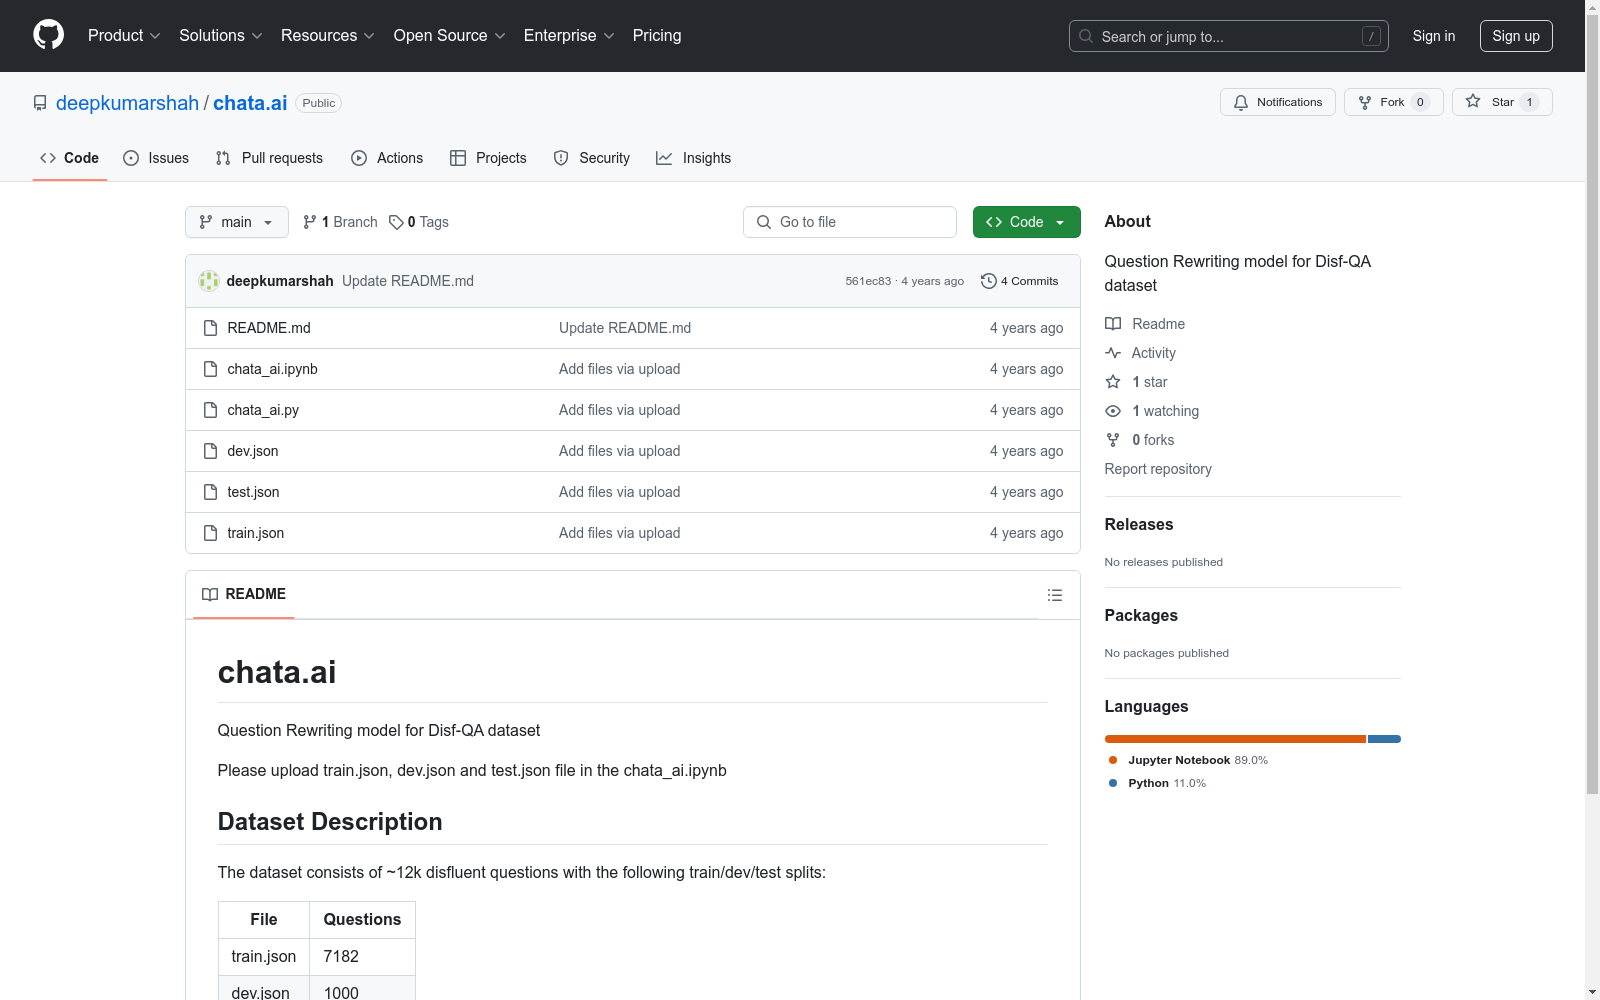Open the train.json file

tap(256, 533)
